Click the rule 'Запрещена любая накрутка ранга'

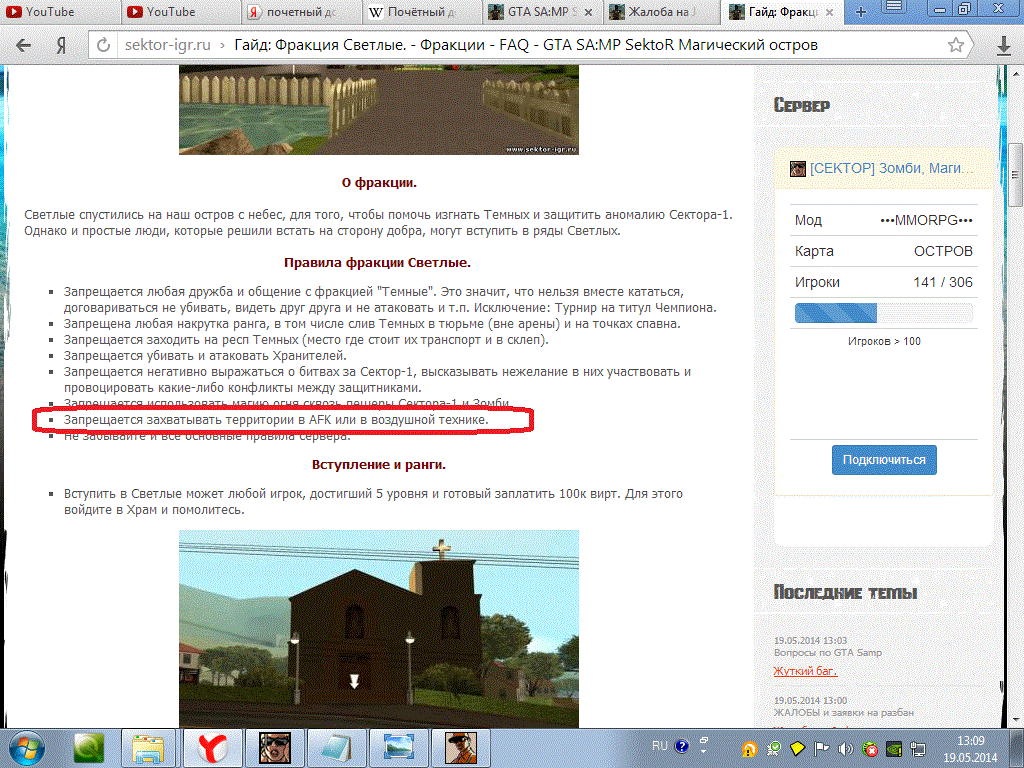pos(372,324)
